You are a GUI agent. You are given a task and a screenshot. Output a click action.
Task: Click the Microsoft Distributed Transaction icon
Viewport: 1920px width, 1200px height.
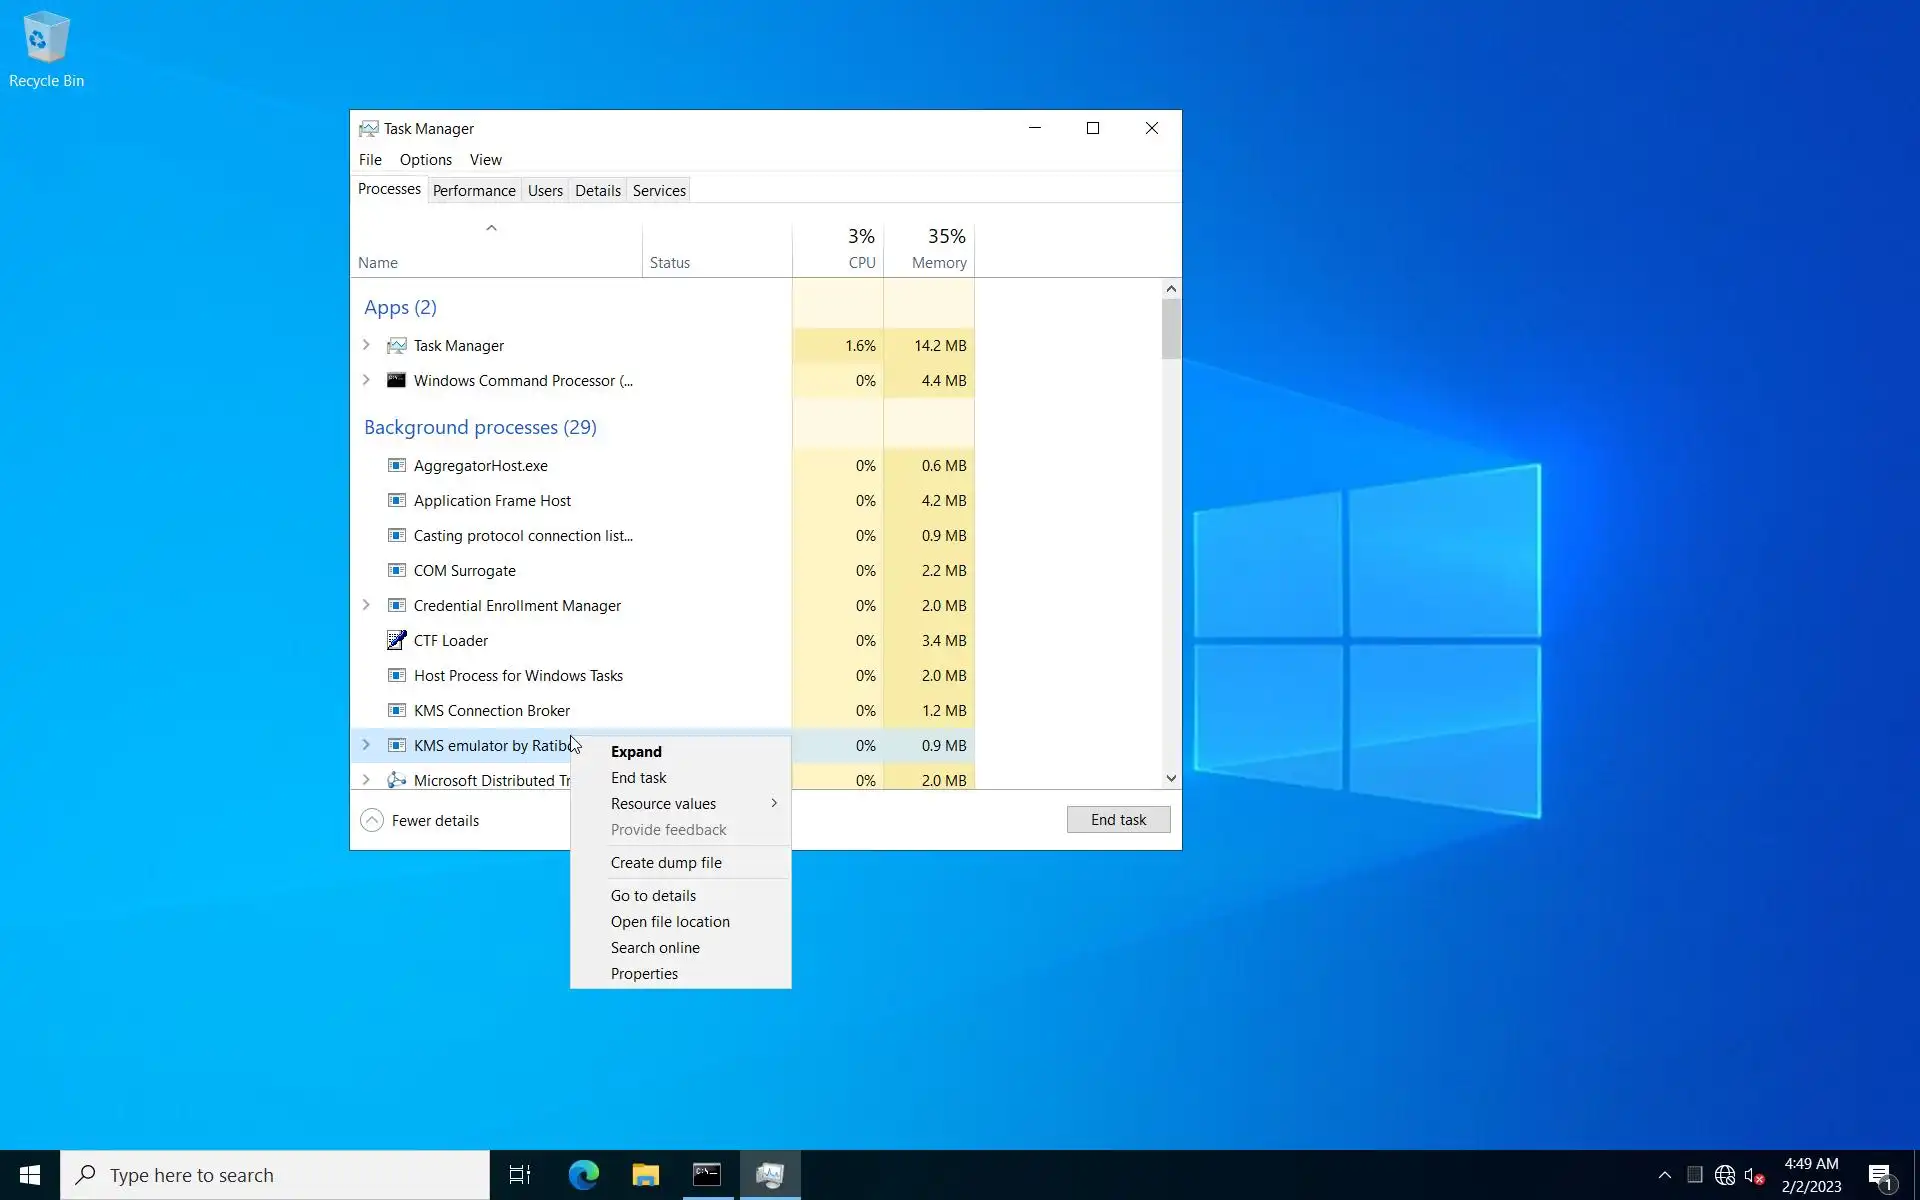(x=396, y=780)
